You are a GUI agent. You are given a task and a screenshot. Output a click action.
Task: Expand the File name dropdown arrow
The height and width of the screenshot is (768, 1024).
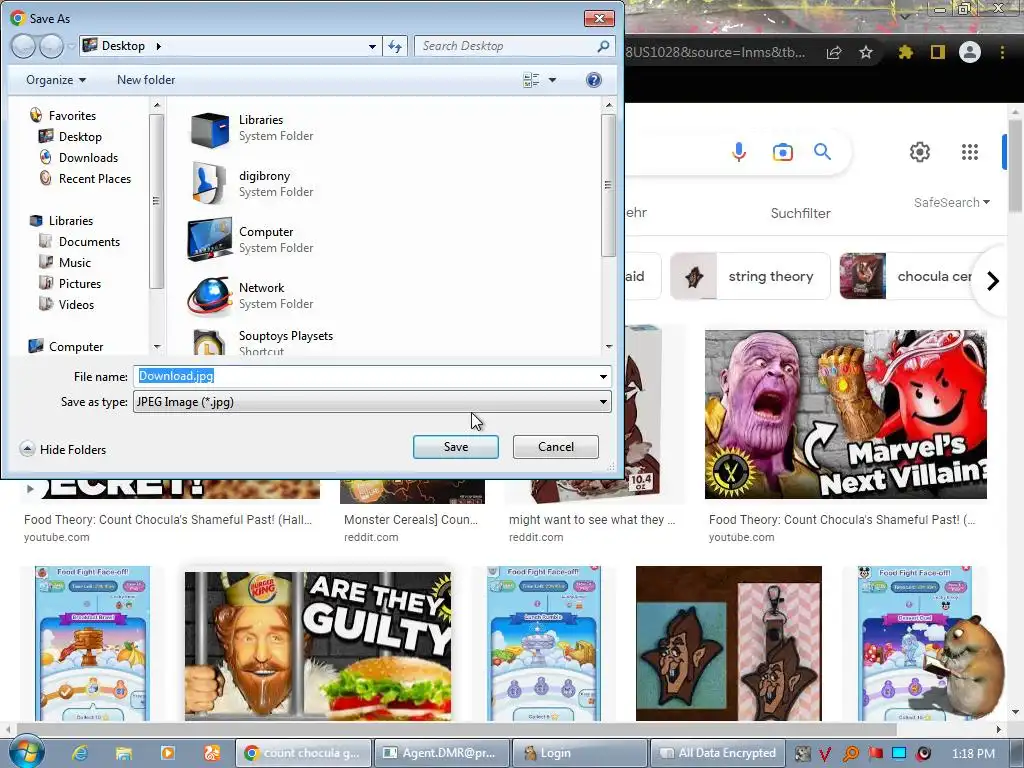603,377
